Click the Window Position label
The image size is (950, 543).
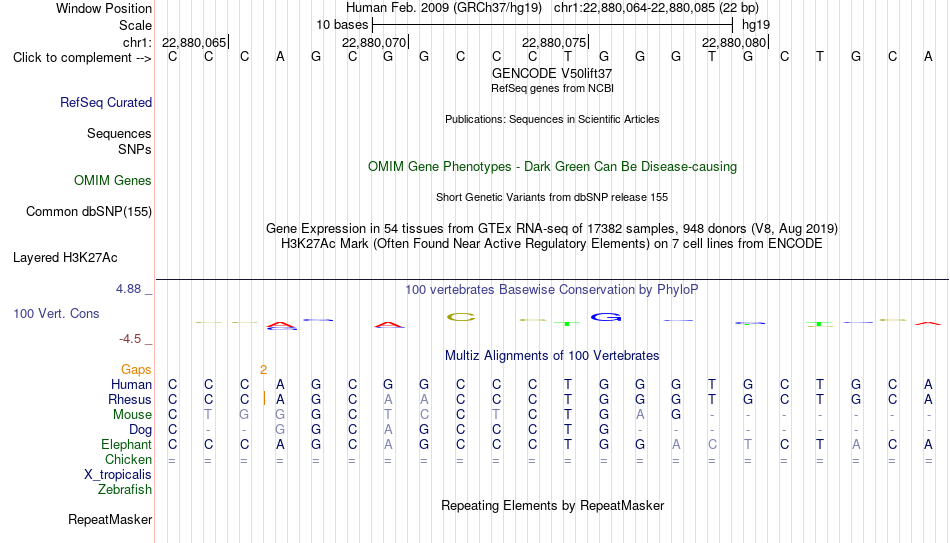point(104,8)
